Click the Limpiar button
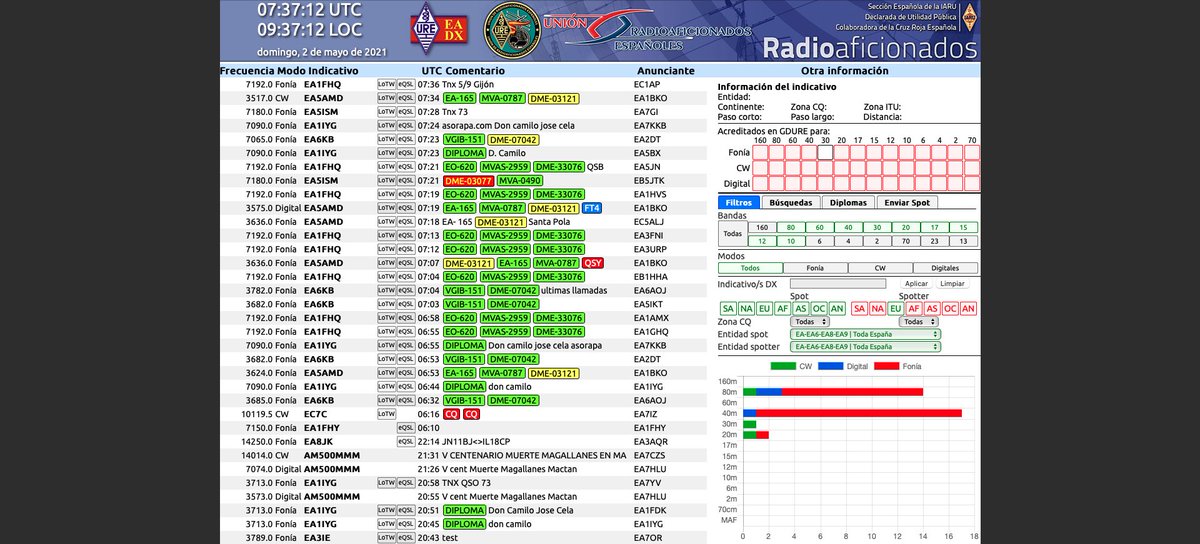This screenshot has height=544, width=1200. 952,284
